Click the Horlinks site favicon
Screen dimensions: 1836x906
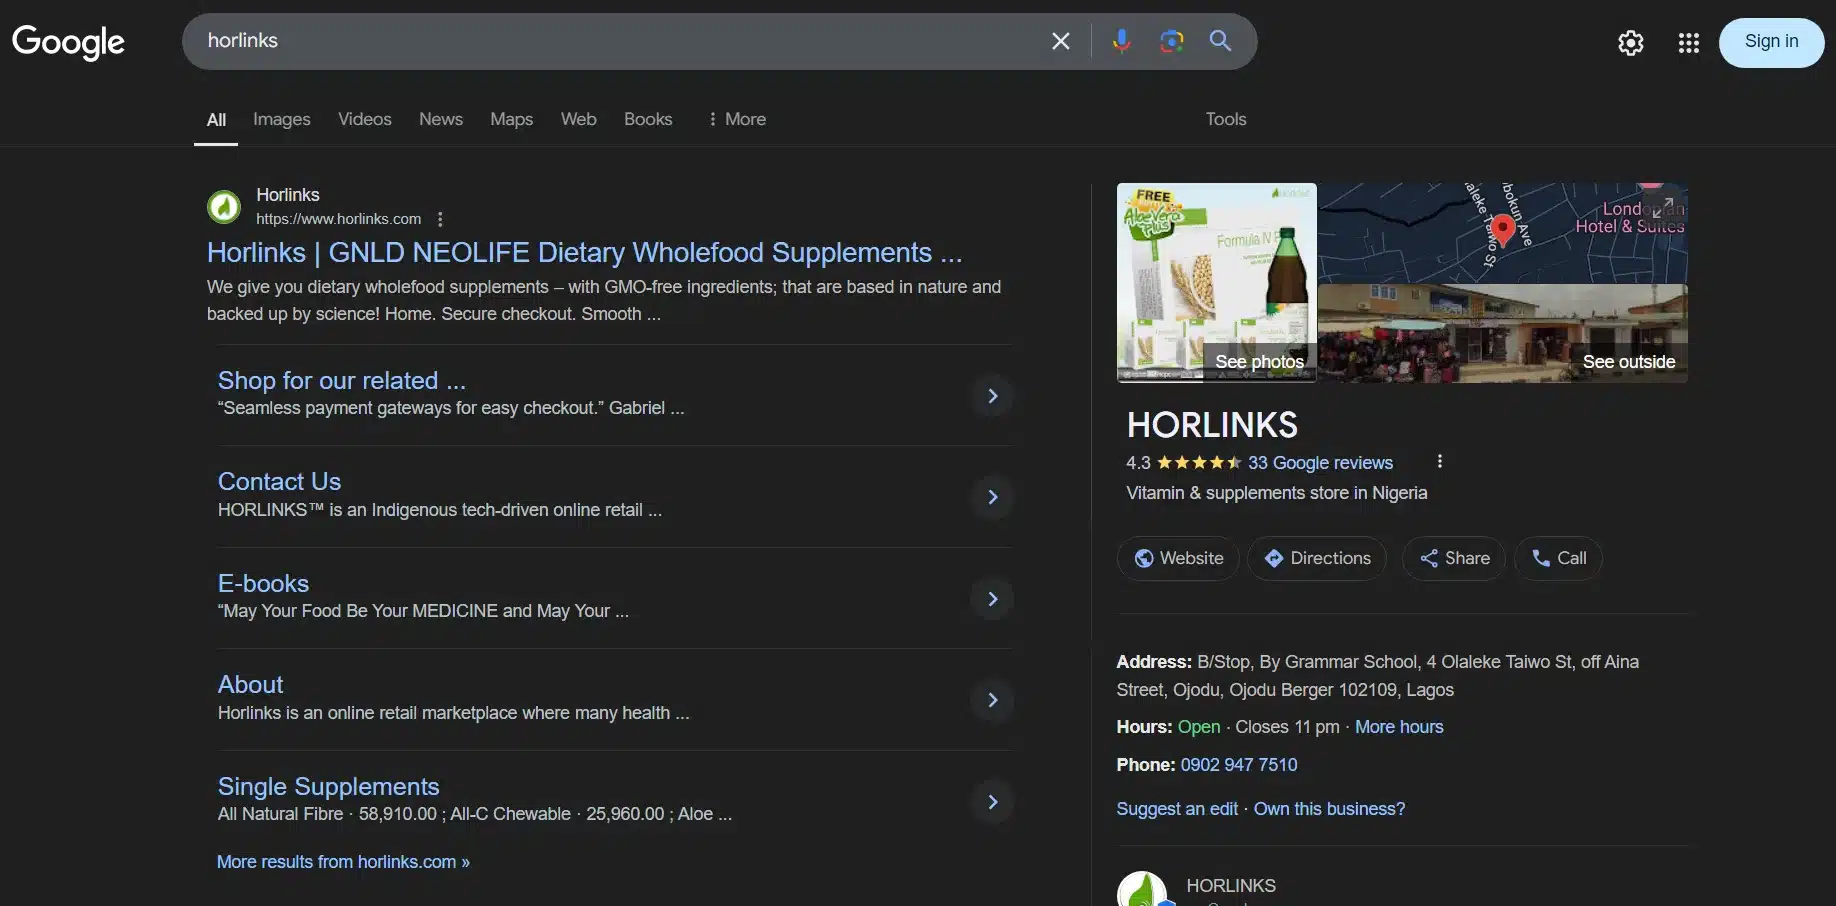tap(224, 207)
